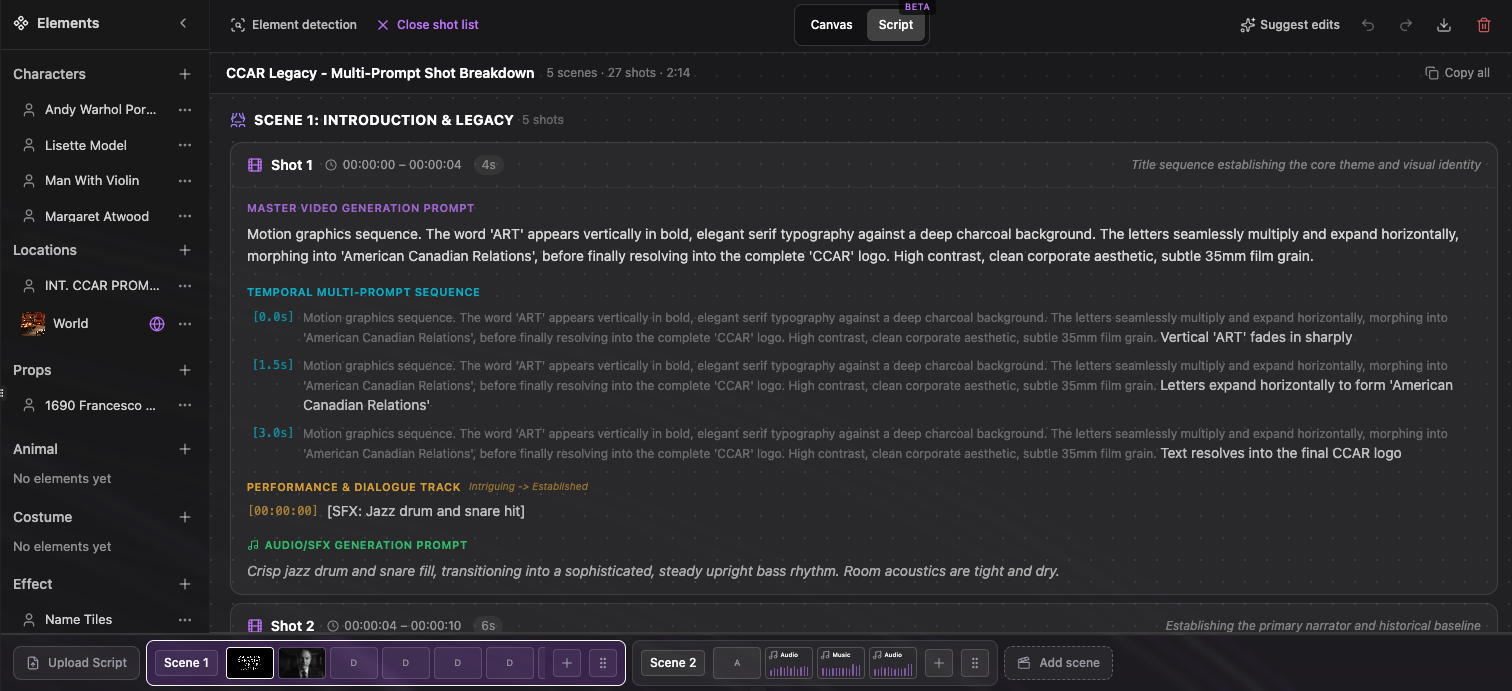Click the portrait shot thumbnail in Scene 1 strip
The height and width of the screenshot is (691, 1512).
point(301,662)
